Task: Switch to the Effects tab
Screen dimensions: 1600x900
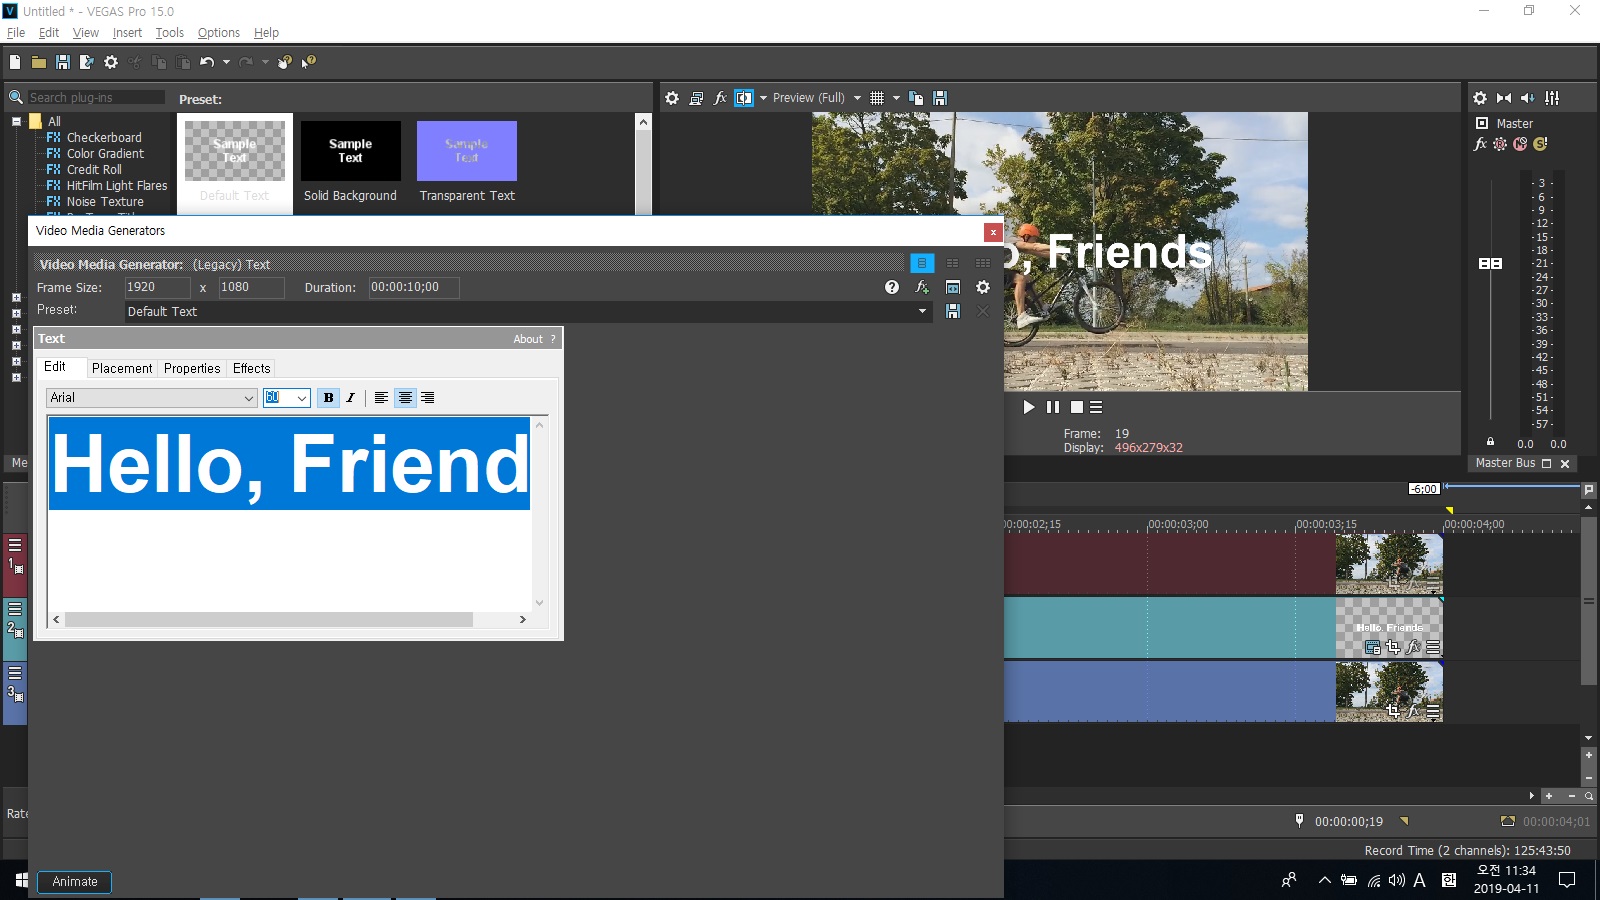Action: pos(251,368)
